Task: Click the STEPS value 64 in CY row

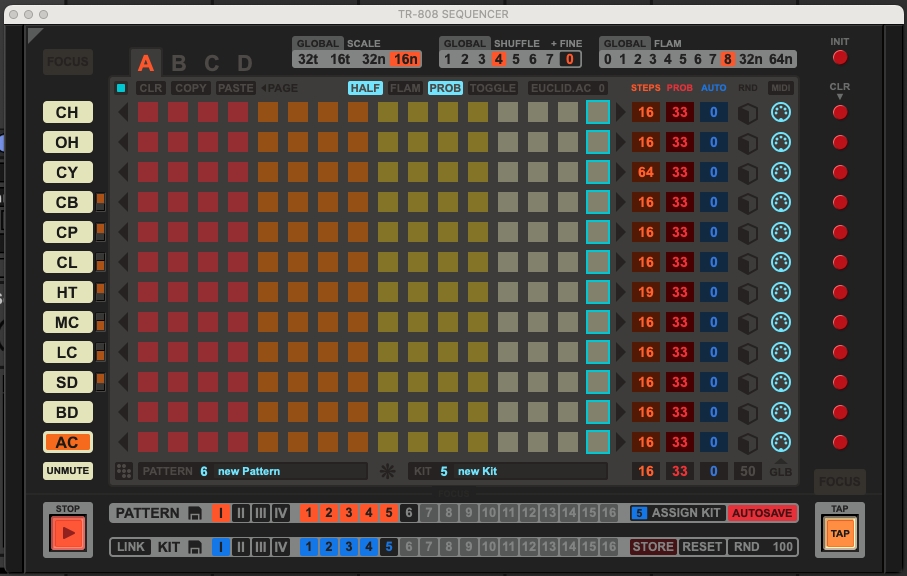Action: point(646,172)
